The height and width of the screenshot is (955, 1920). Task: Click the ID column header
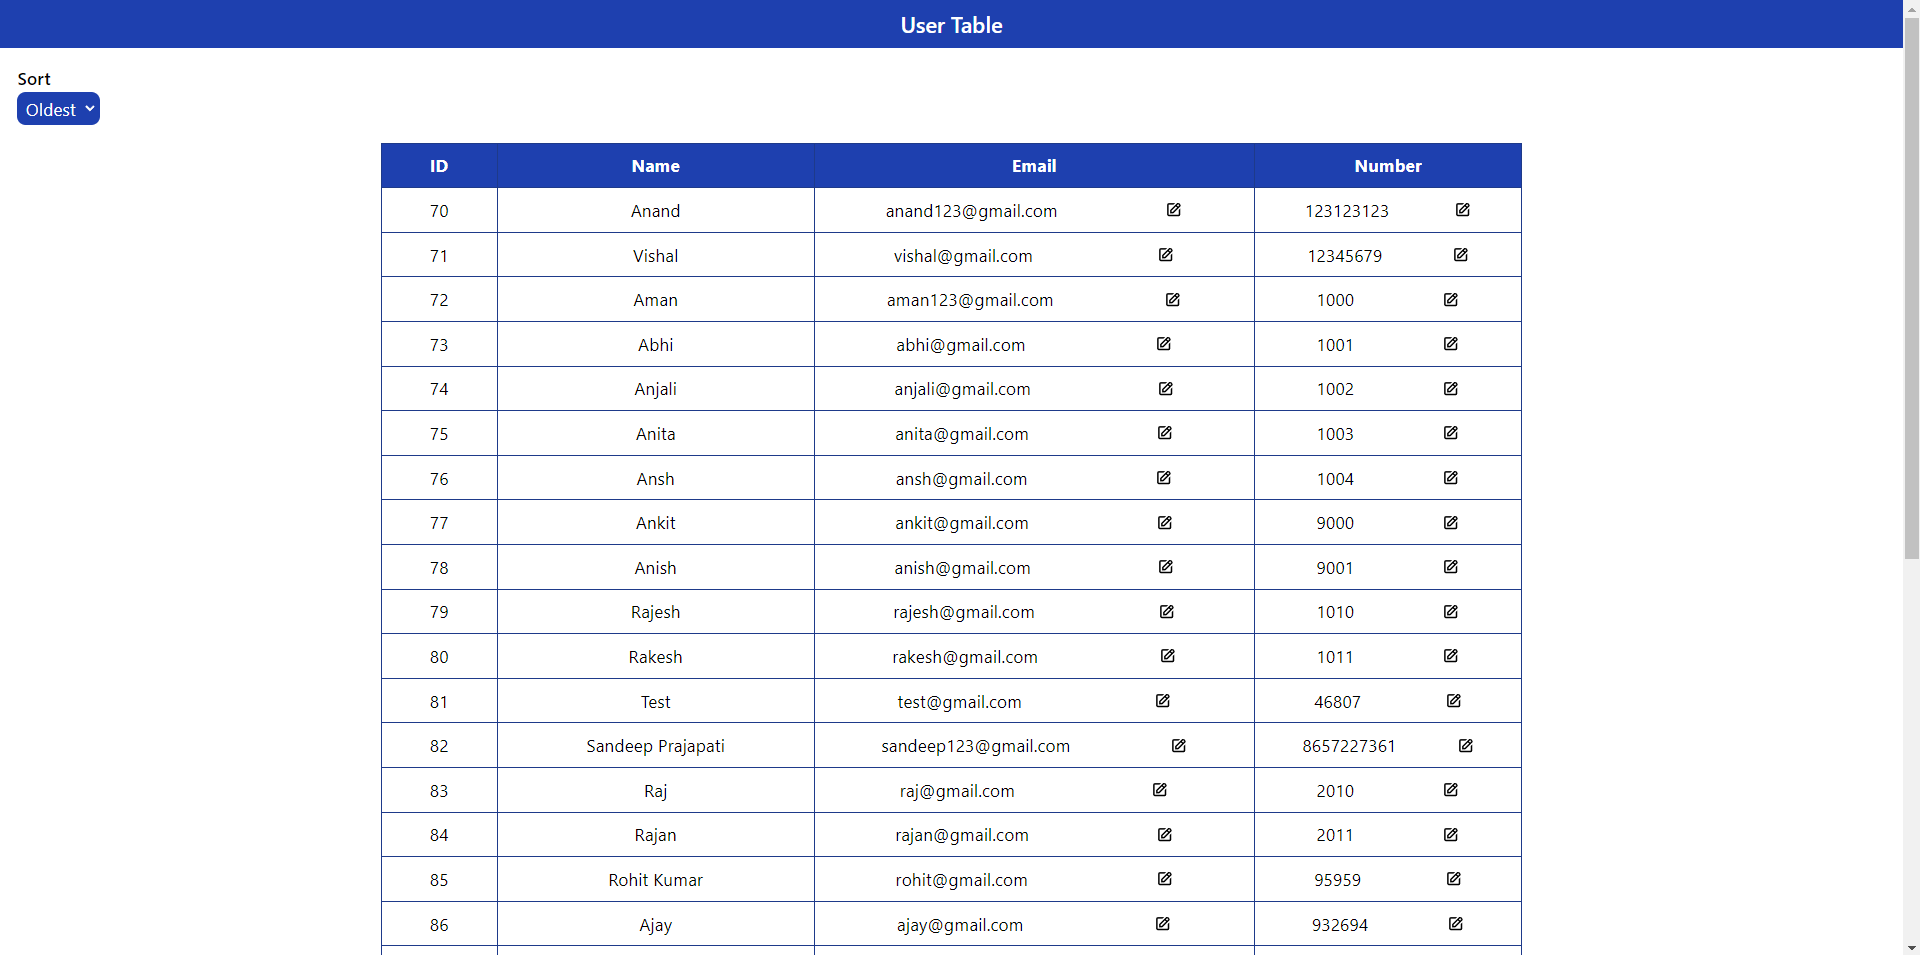coord(439,166)
